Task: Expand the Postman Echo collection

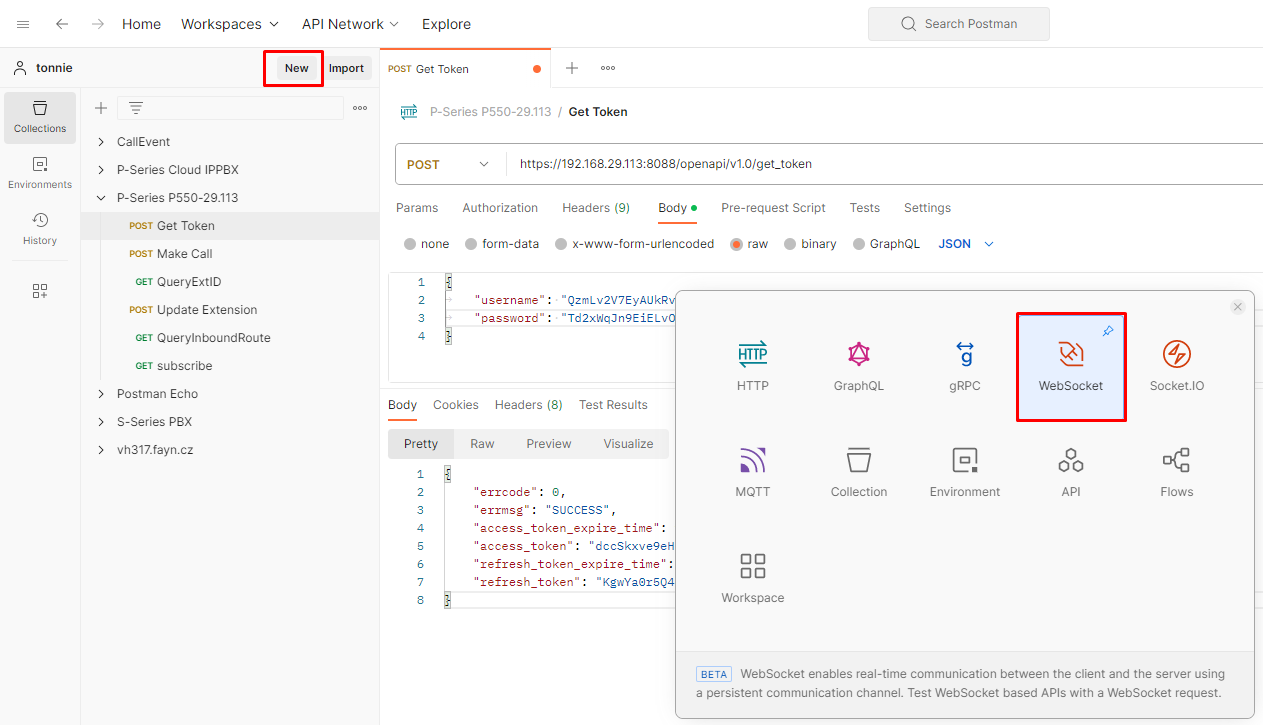Action: 101,394
